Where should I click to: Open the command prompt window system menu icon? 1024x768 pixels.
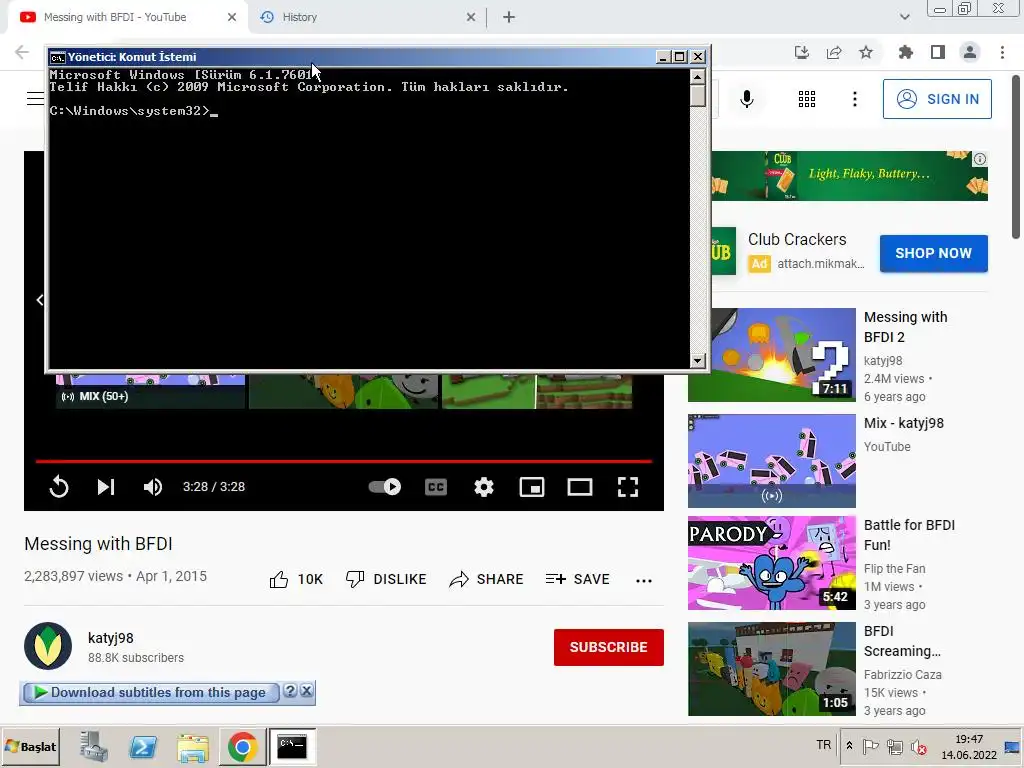[57, 57]
